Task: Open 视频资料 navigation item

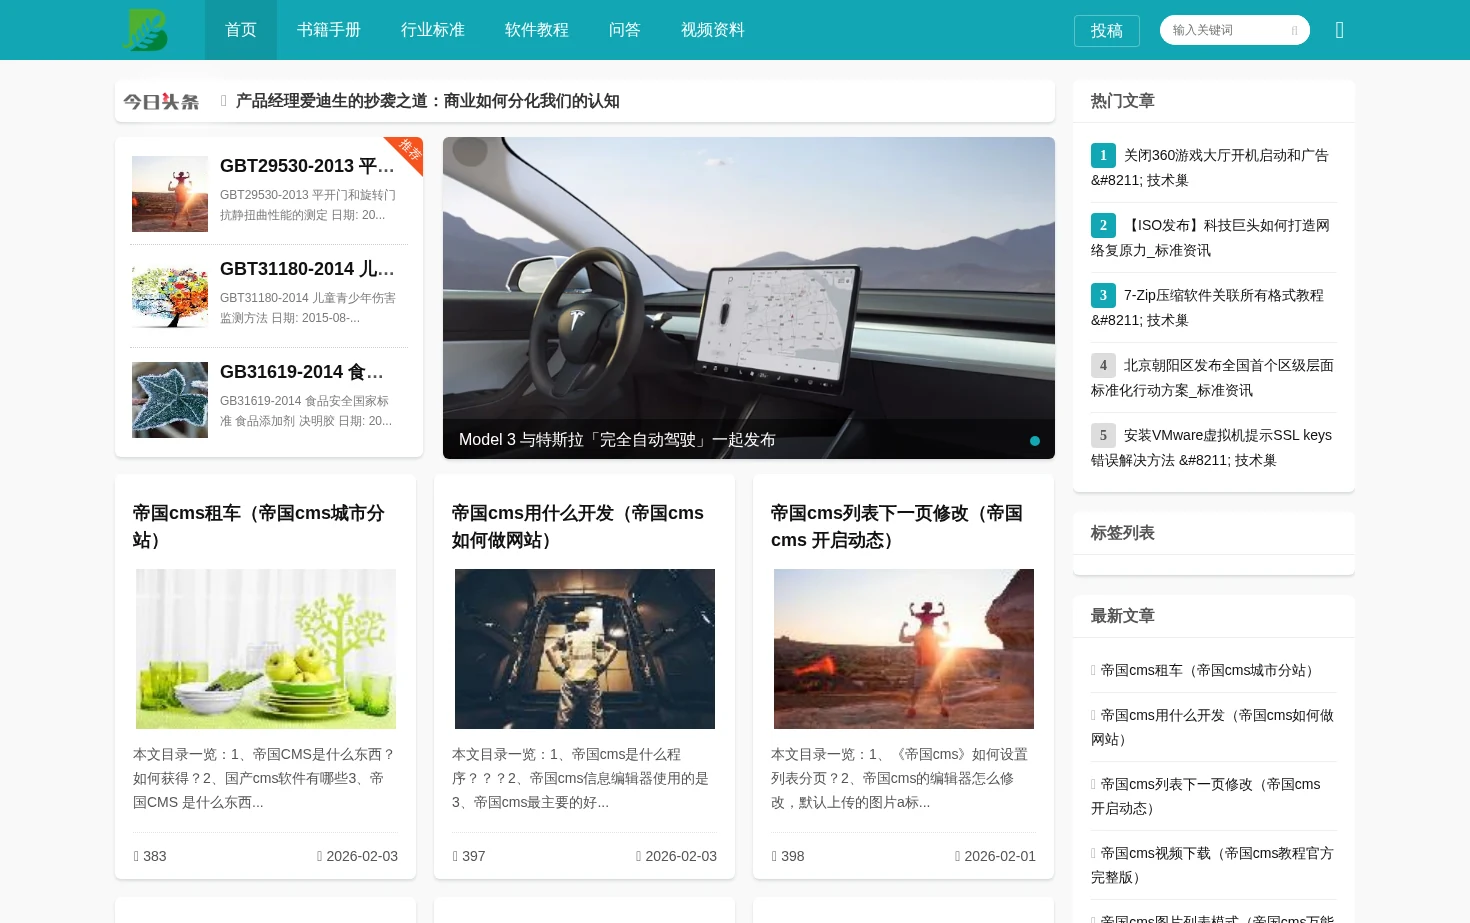Action: [713, 30]
